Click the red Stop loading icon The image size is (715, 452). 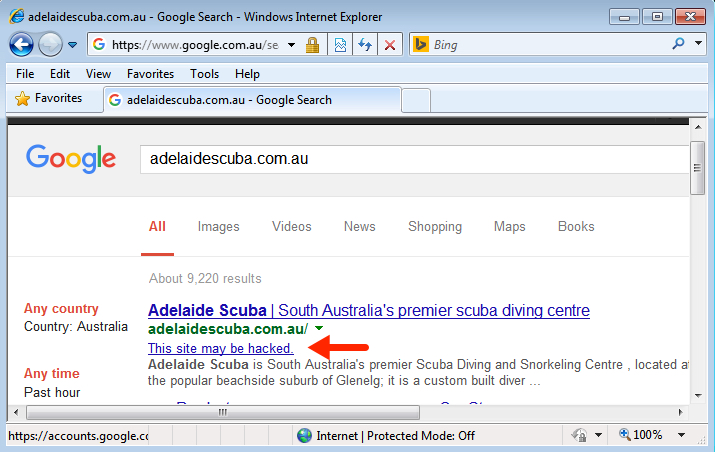390,45
